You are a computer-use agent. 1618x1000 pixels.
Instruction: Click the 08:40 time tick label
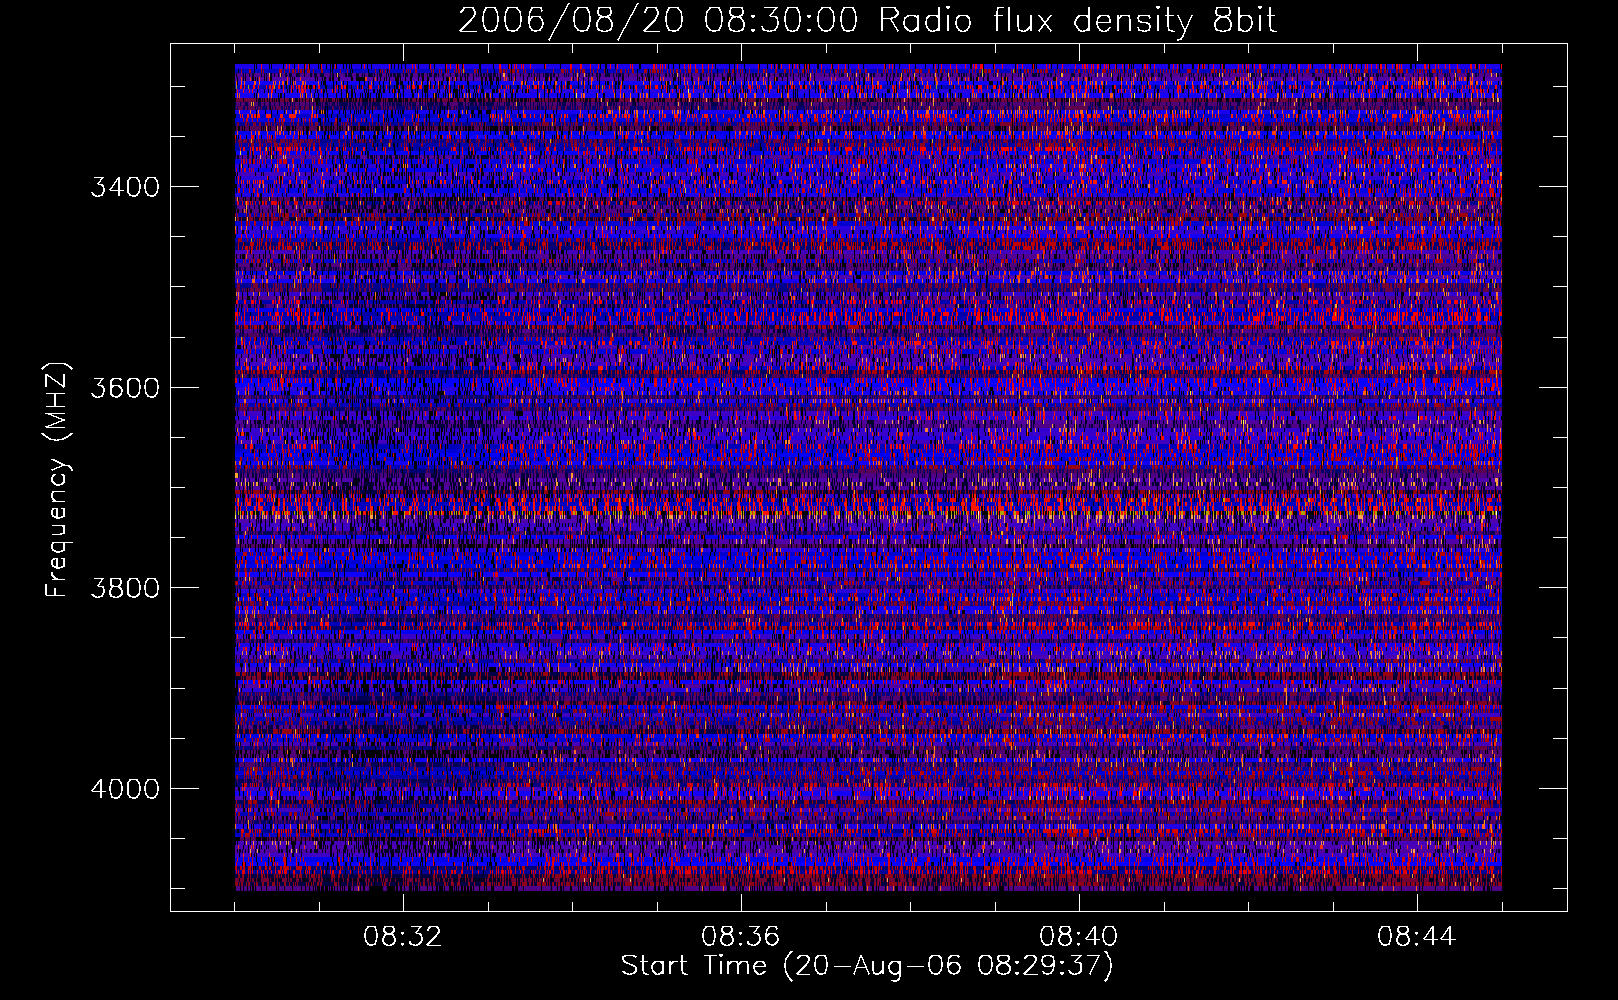[x=1079, y=937]
